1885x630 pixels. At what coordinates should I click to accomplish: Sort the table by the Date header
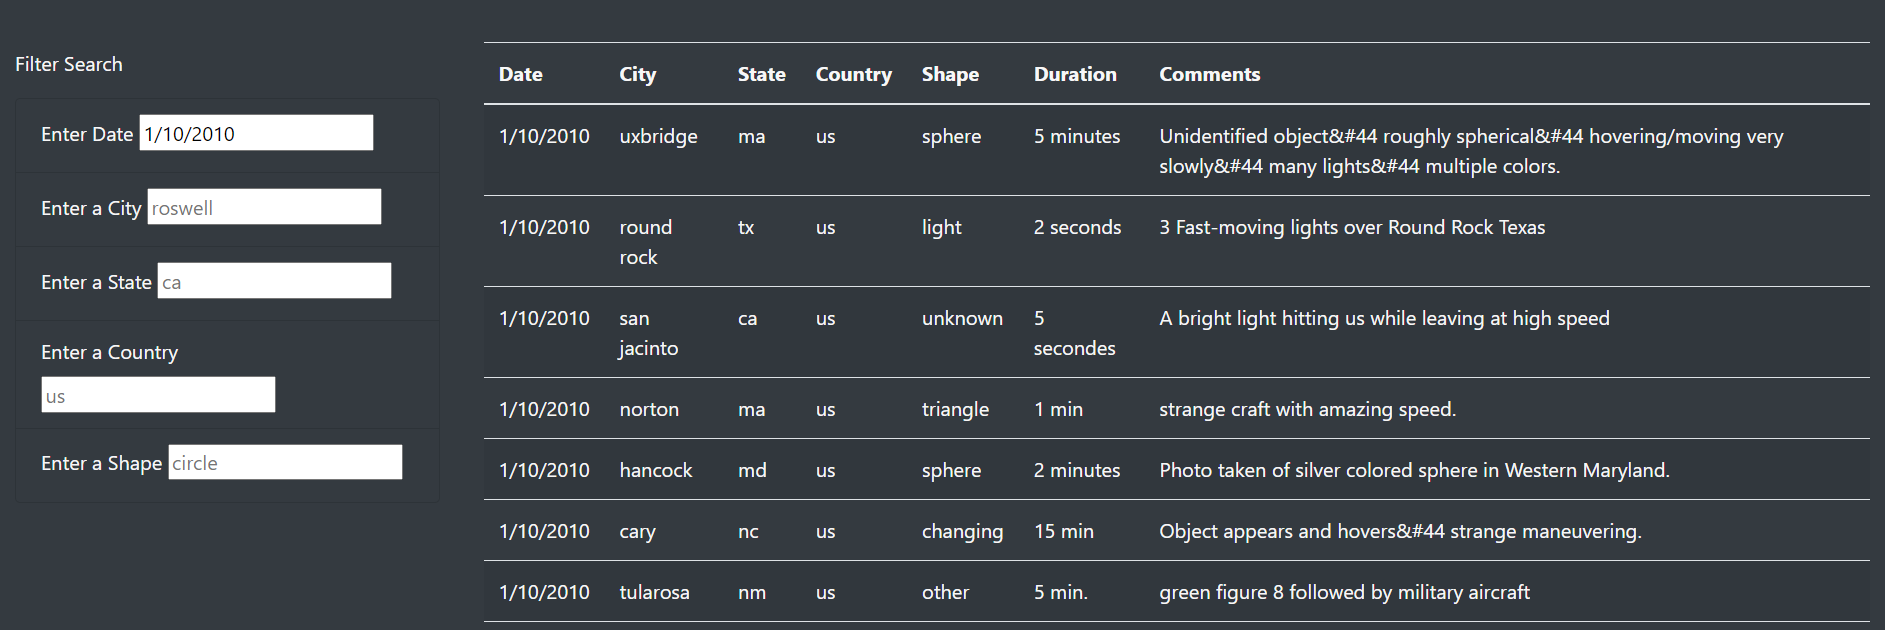click(521, 74)
